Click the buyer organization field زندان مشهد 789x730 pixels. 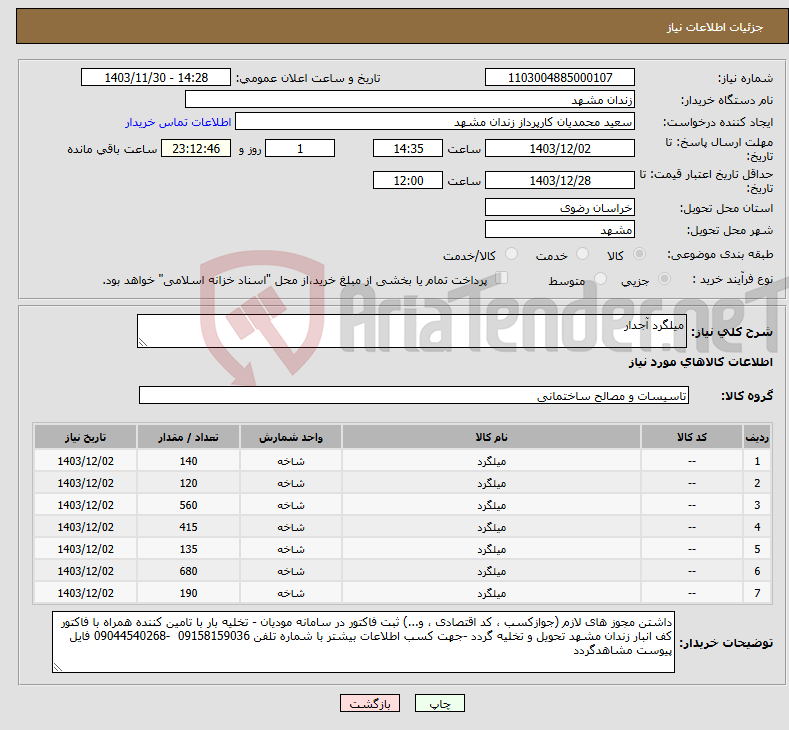click(410, 100)
